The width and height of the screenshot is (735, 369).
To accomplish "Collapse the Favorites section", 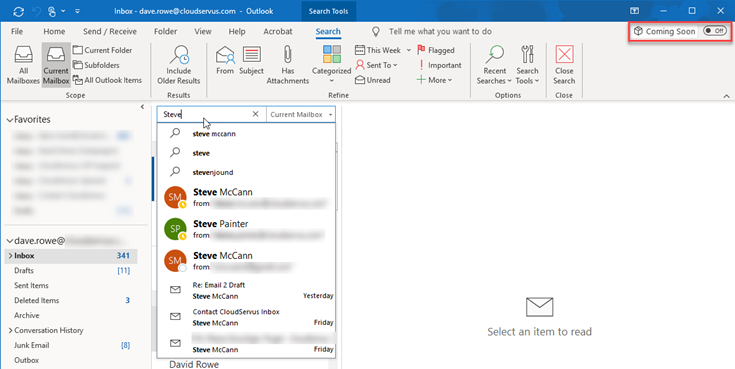I will tap(9, 120).
